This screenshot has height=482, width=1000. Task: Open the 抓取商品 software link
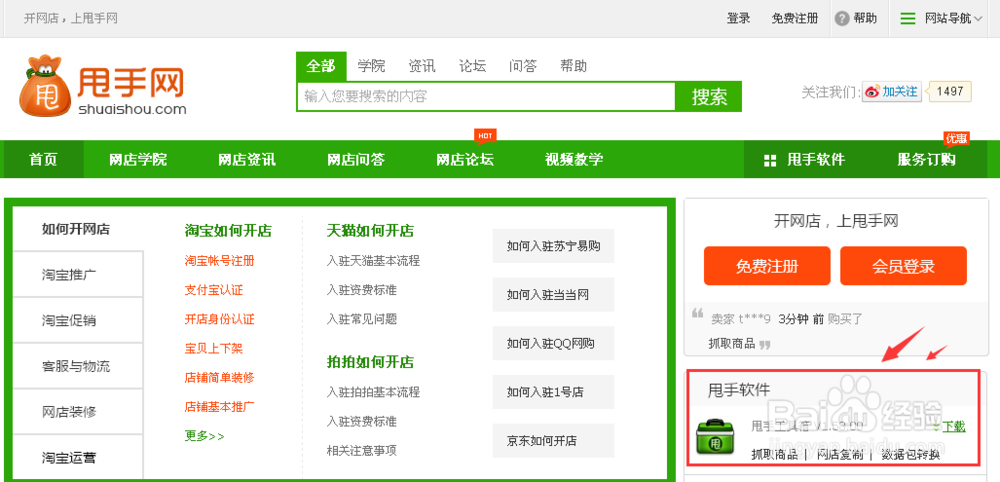click(774, 455)
